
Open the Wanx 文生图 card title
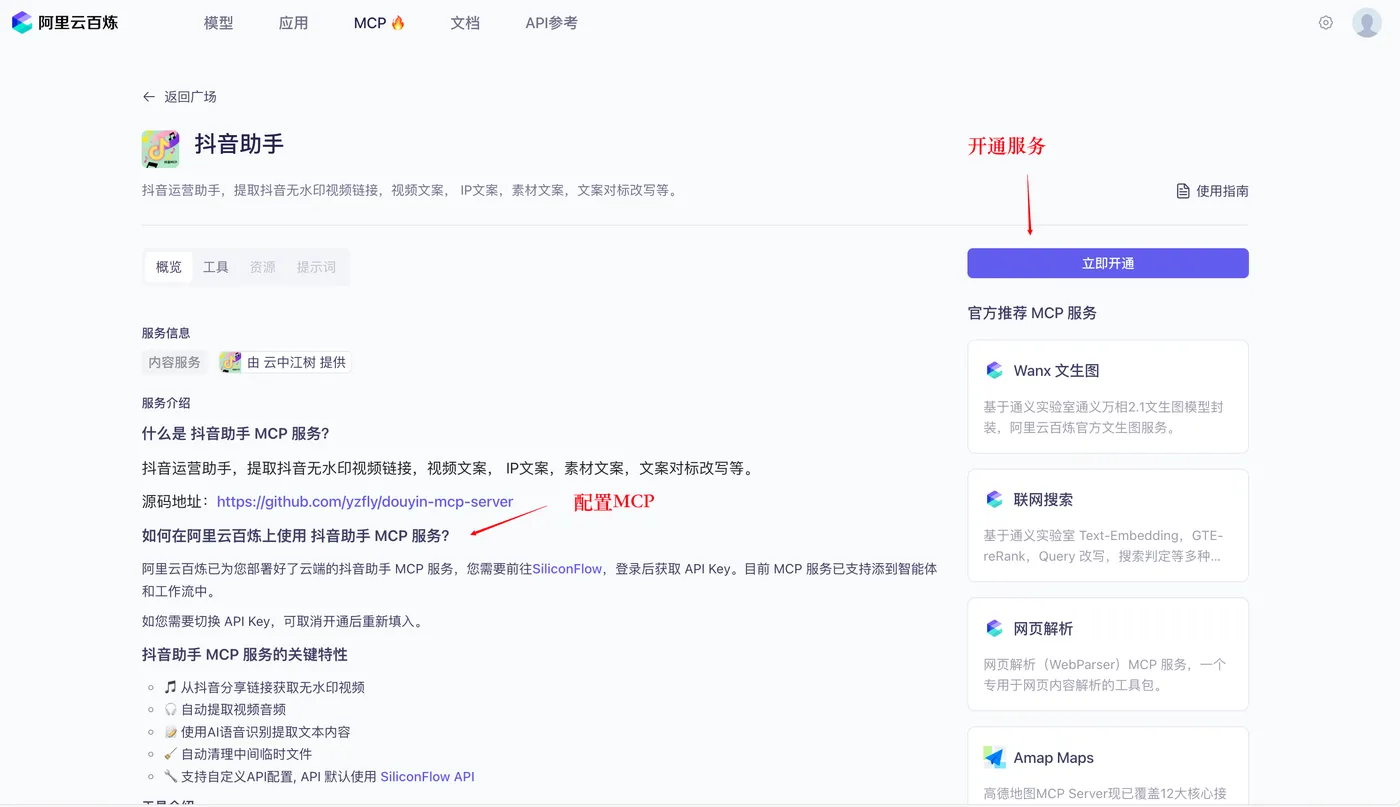coord(1056,371)
